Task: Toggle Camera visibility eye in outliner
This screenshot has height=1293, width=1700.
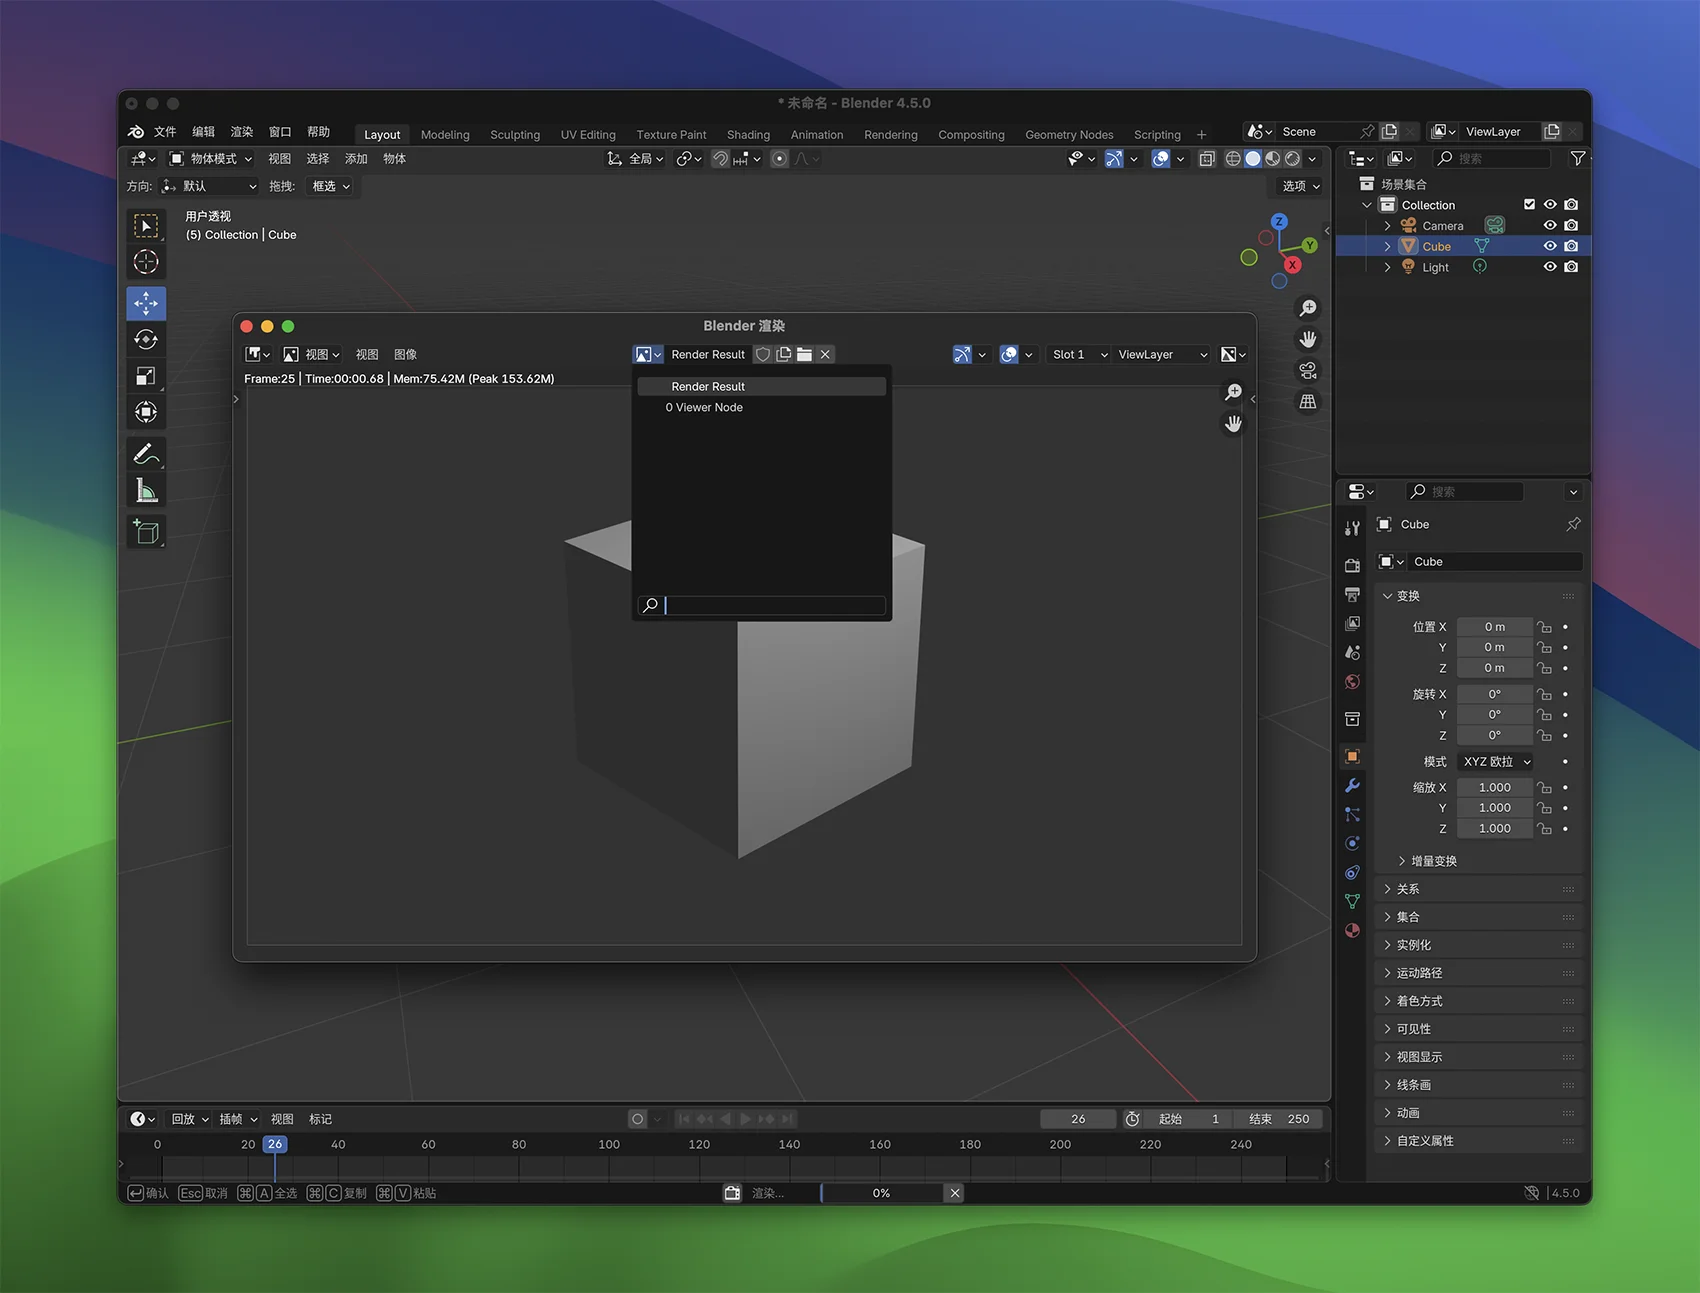Action: (x=1550, y=226)
